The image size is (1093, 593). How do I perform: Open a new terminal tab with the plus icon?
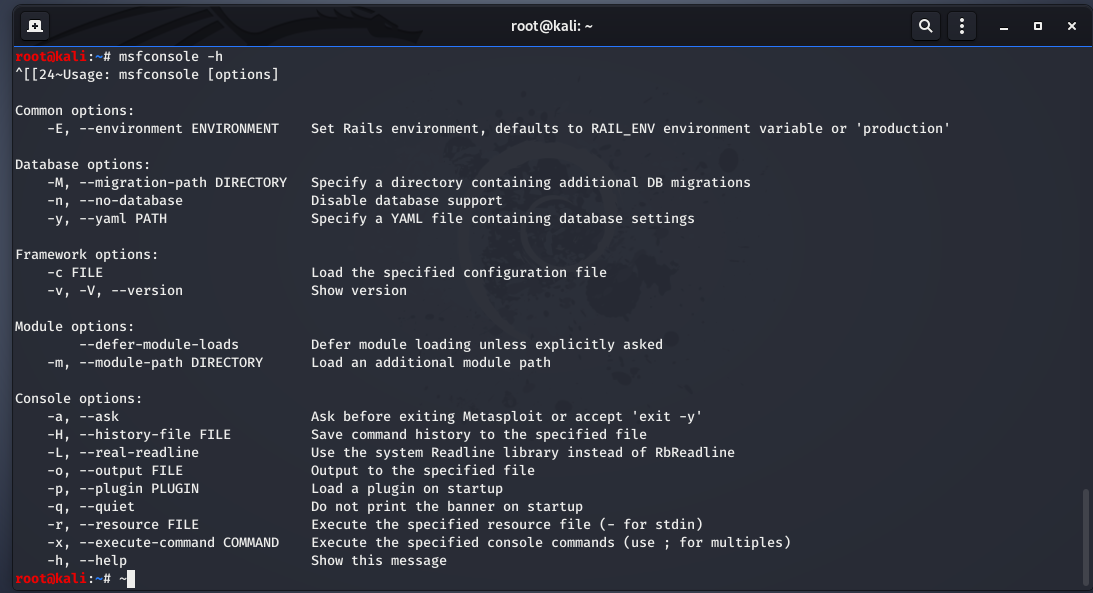point(35,26)
